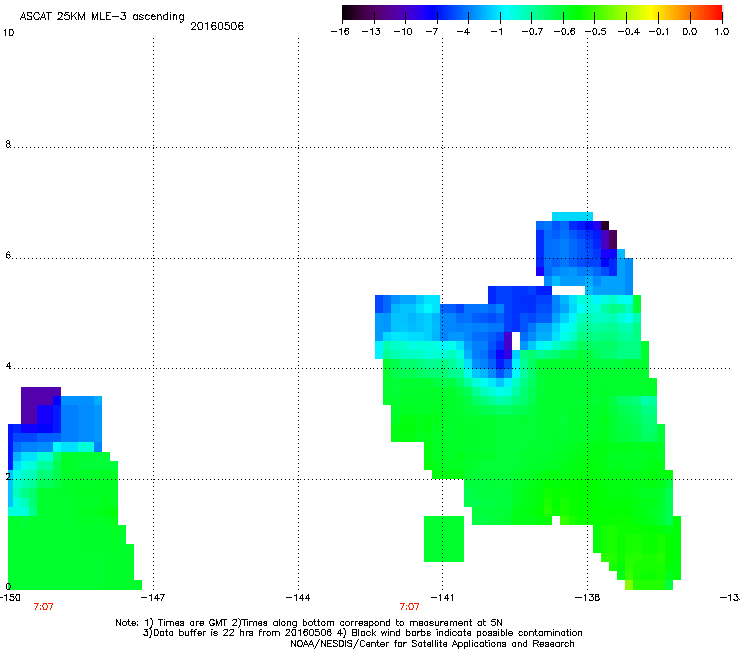Click the red time label '7:07' near -141
The image size is (740, 650).
(x=409, y=607)
